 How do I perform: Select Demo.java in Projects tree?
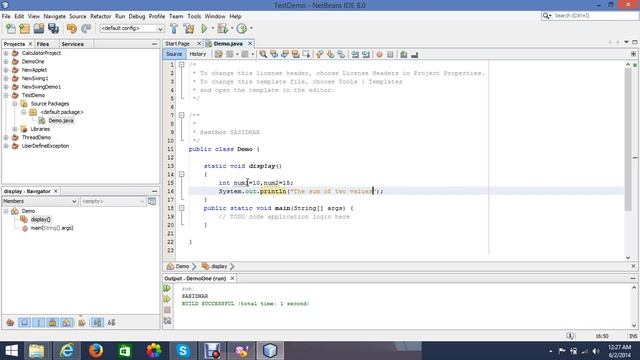(61, 120)
